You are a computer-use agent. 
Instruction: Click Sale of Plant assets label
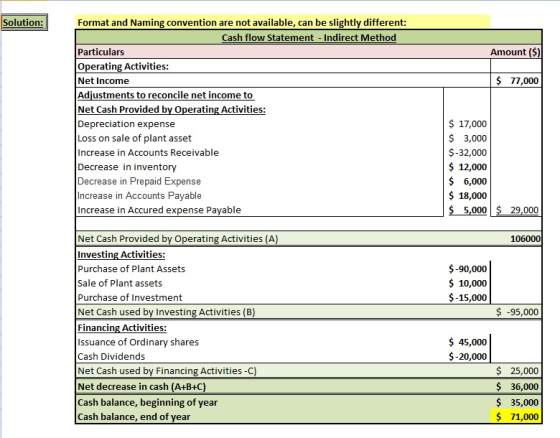coord(120,283)
